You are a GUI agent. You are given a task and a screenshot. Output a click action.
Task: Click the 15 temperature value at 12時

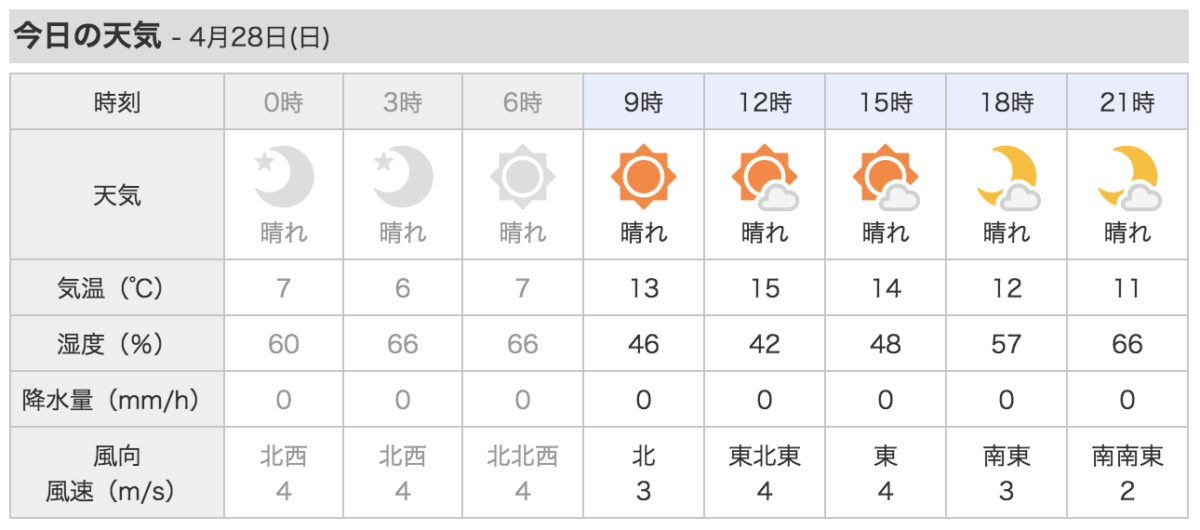tap(765, 289)
